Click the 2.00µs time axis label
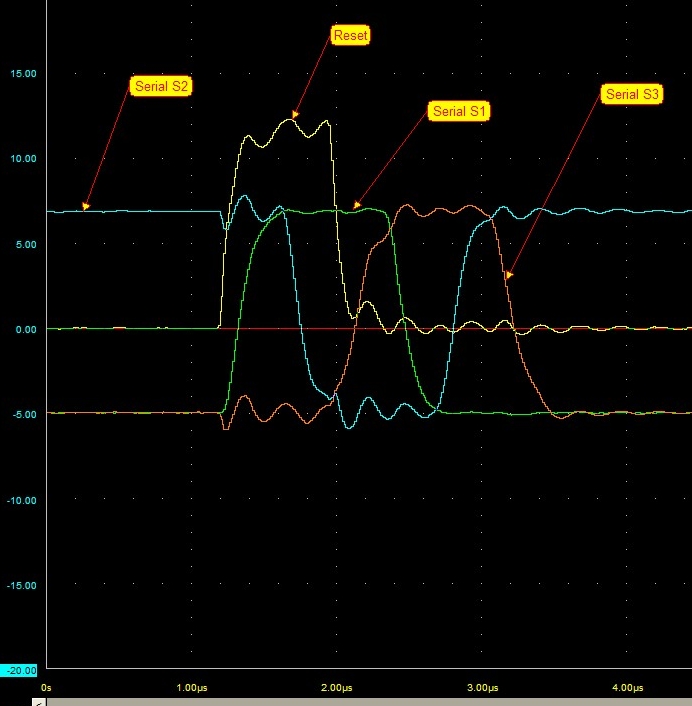Screen dimensions: 692x706 click(x=337, y=688)
